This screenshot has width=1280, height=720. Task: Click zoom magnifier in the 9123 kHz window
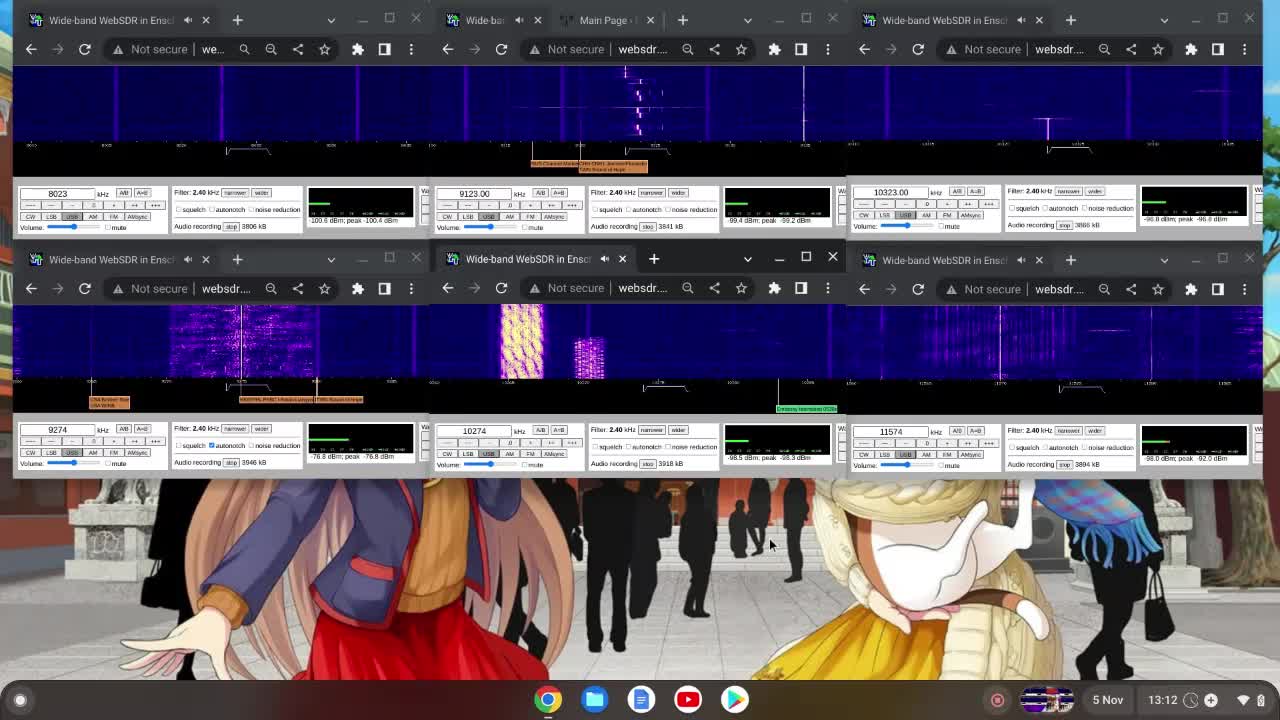[687, 49]
